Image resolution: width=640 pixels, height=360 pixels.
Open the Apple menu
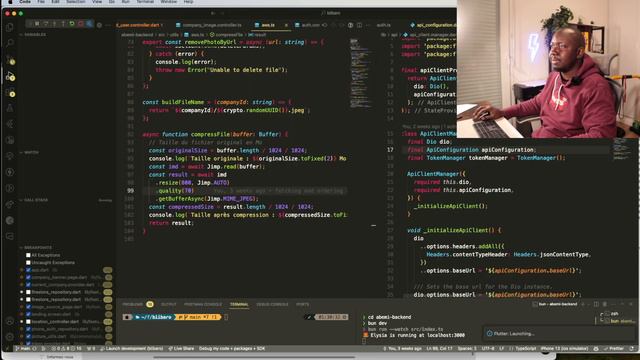coord(10,2)
